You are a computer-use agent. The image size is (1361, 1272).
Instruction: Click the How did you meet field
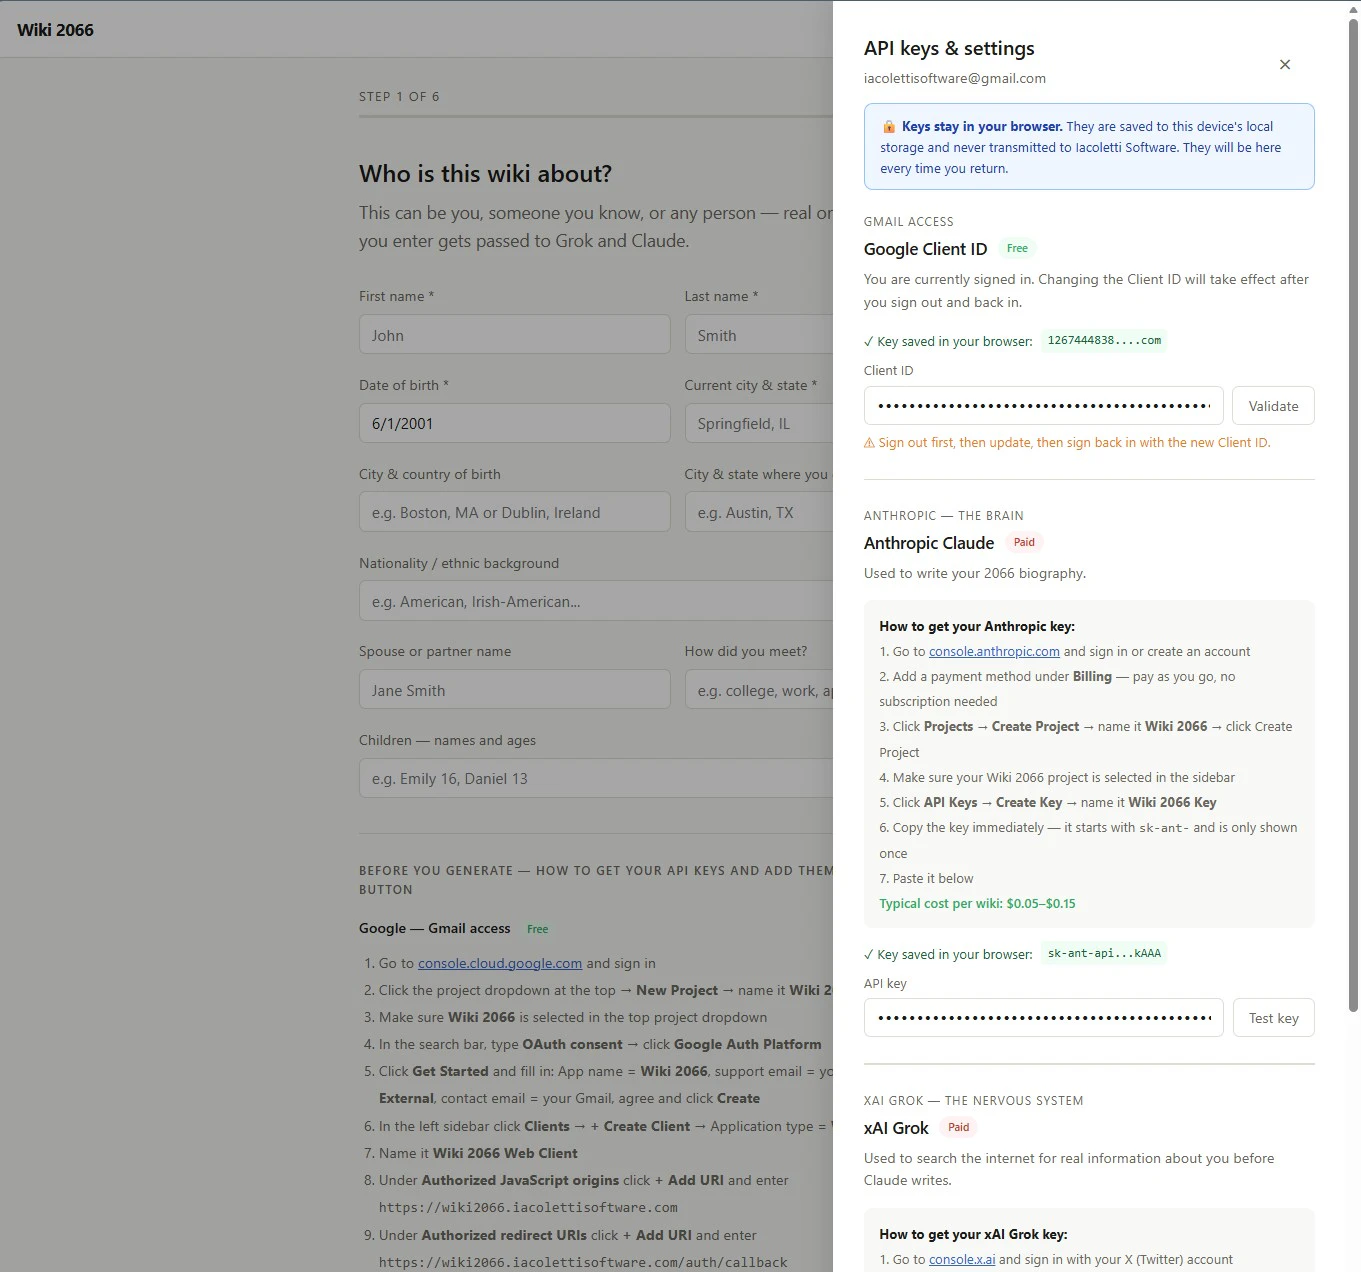tap(758, 690)
